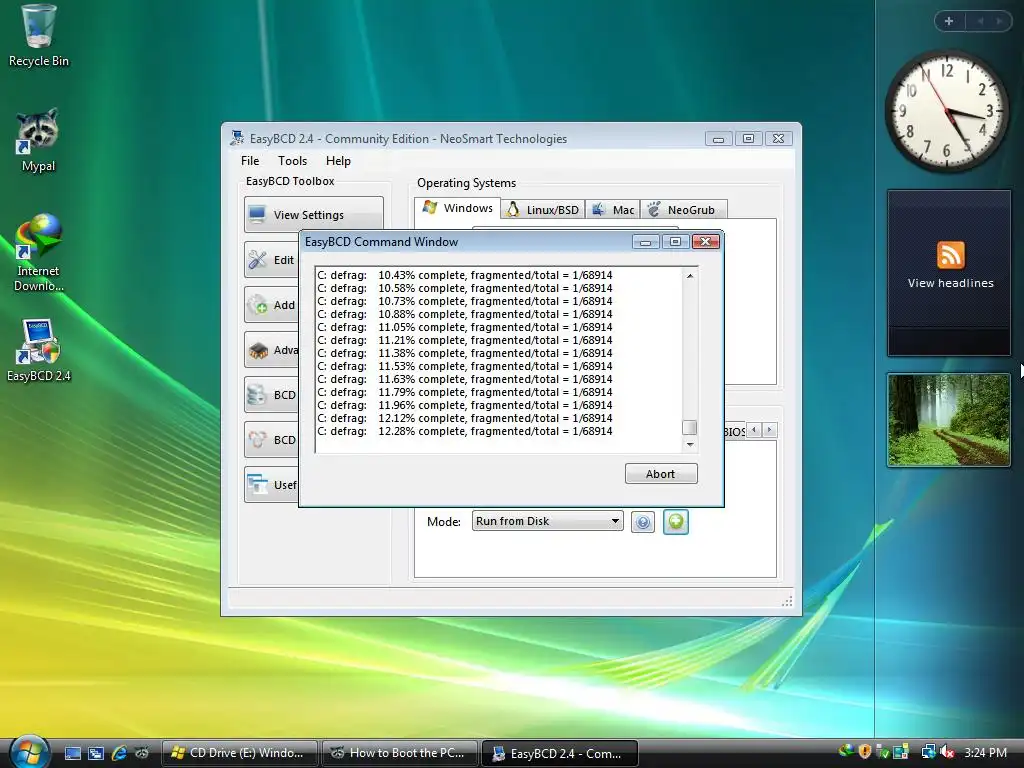Click the Edit boot menu toolbox button
The image size is (1024, 768).
(272, 260)
